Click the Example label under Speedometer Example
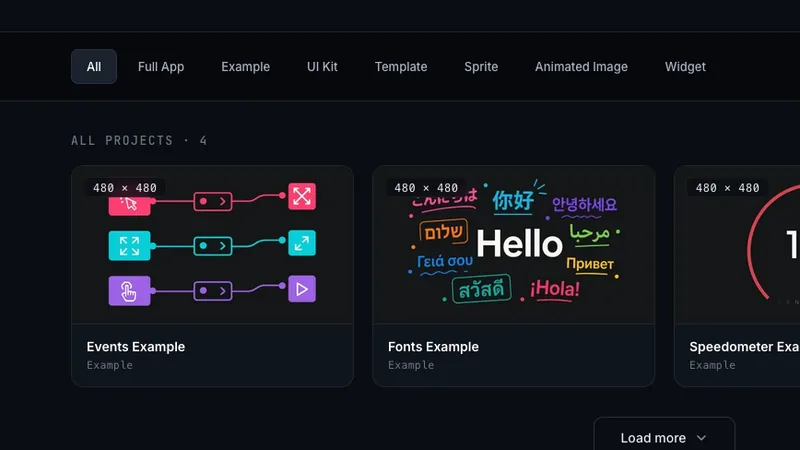Screen dimensions: 800x450 [713, 365]
